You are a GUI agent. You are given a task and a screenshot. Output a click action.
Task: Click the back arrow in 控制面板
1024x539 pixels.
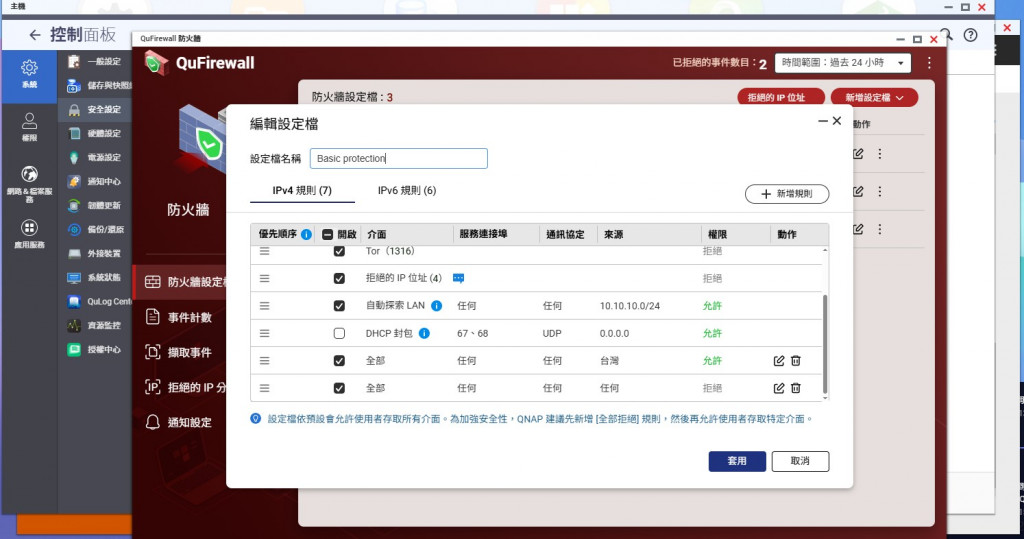(x=35, y=35)
